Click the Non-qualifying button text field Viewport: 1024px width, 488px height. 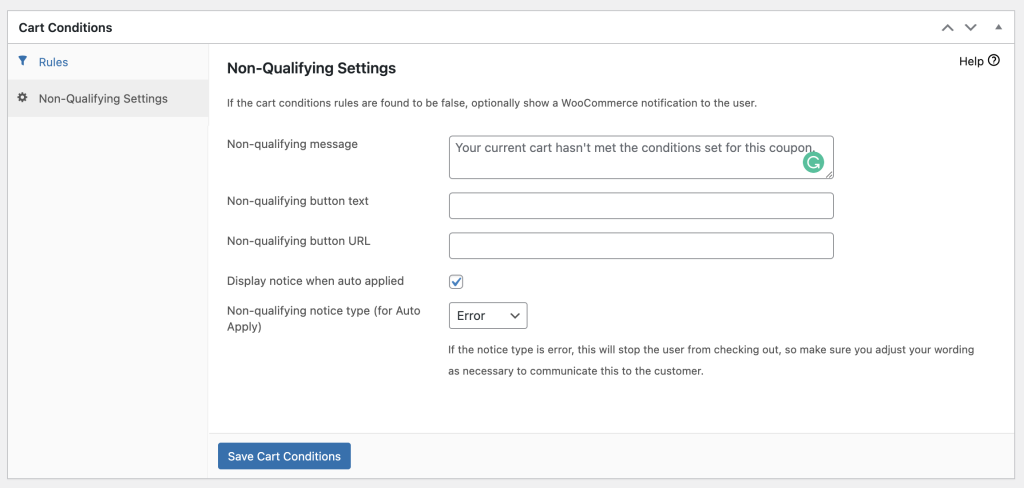pos(641,206)
